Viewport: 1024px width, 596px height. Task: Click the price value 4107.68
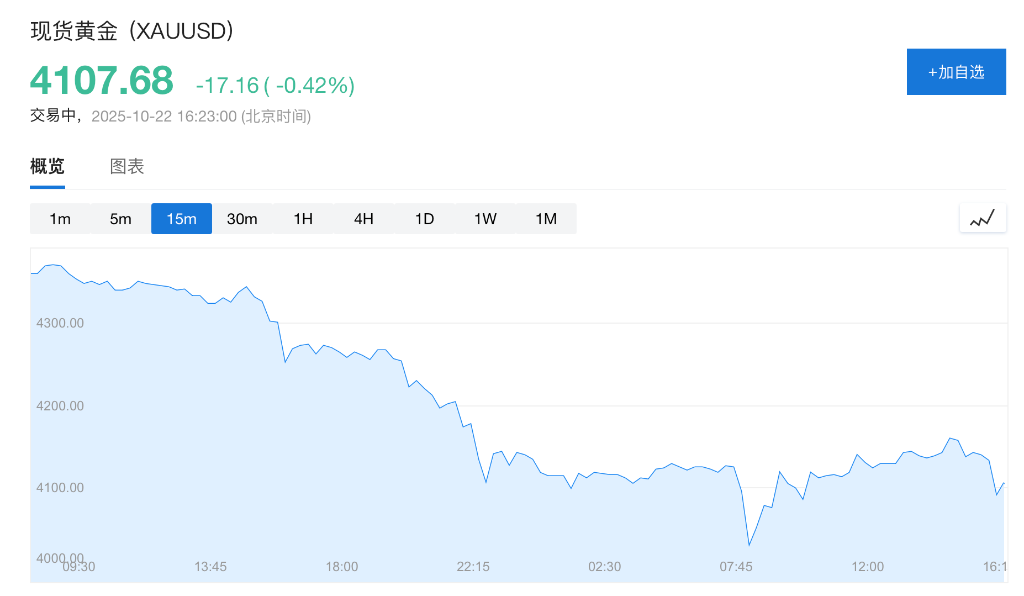click(101, 79)
